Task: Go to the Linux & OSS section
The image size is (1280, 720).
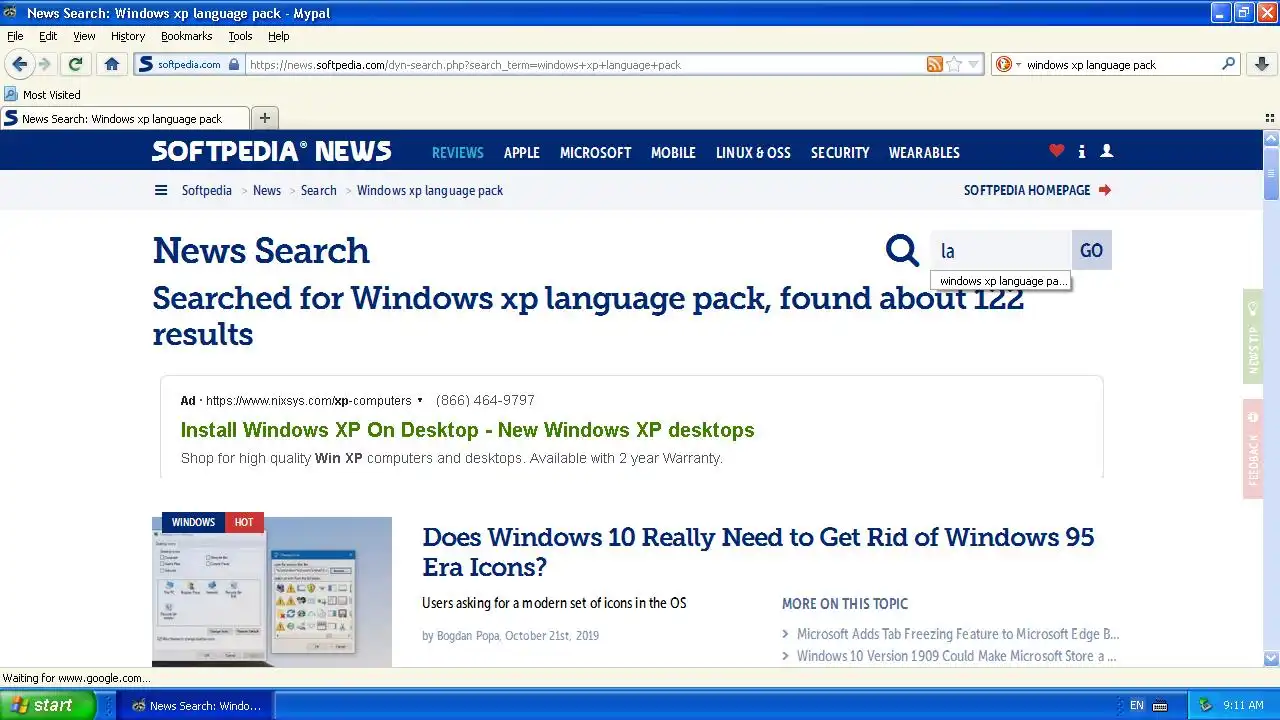Action: point(753,152)
